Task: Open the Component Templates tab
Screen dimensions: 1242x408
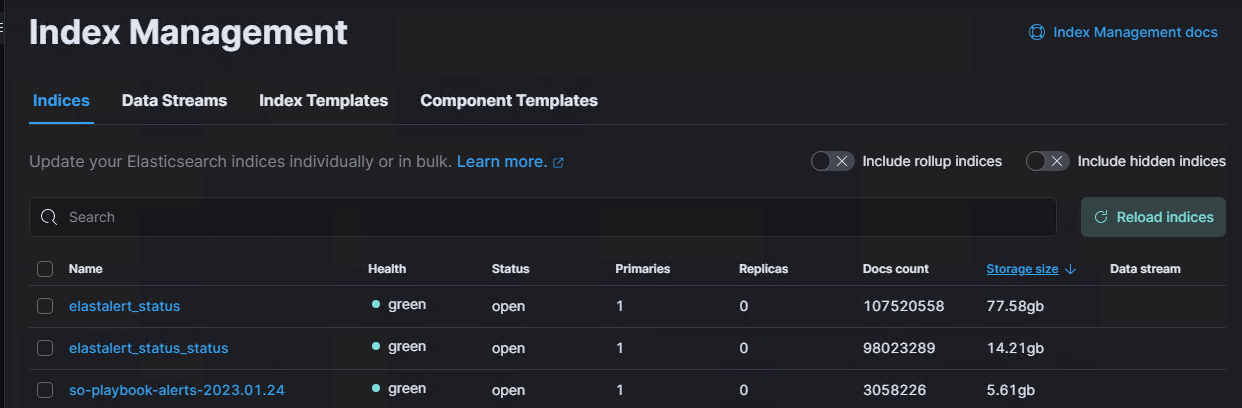Action: (509, 100)
